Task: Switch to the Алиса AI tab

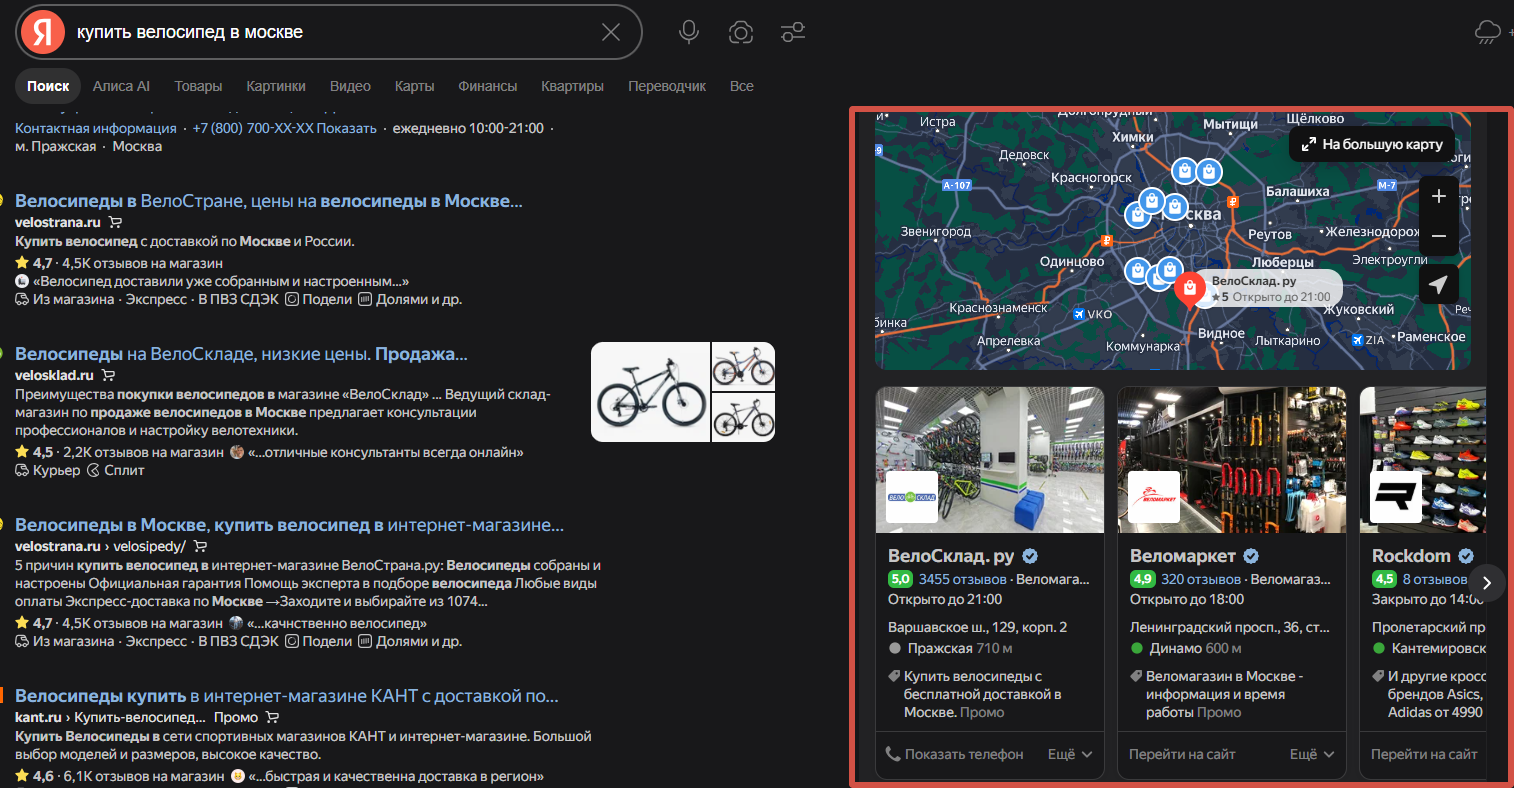Action: [x=121, y=86]
